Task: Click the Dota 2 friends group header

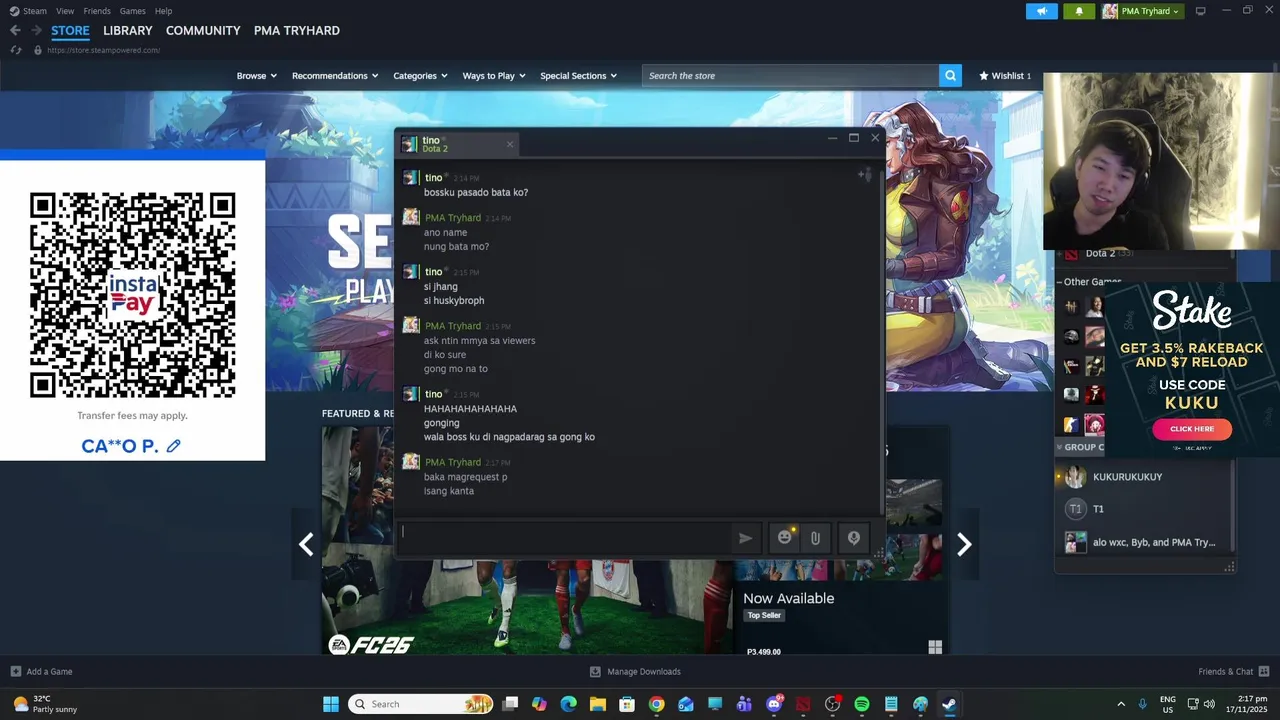Action: 1100,253
